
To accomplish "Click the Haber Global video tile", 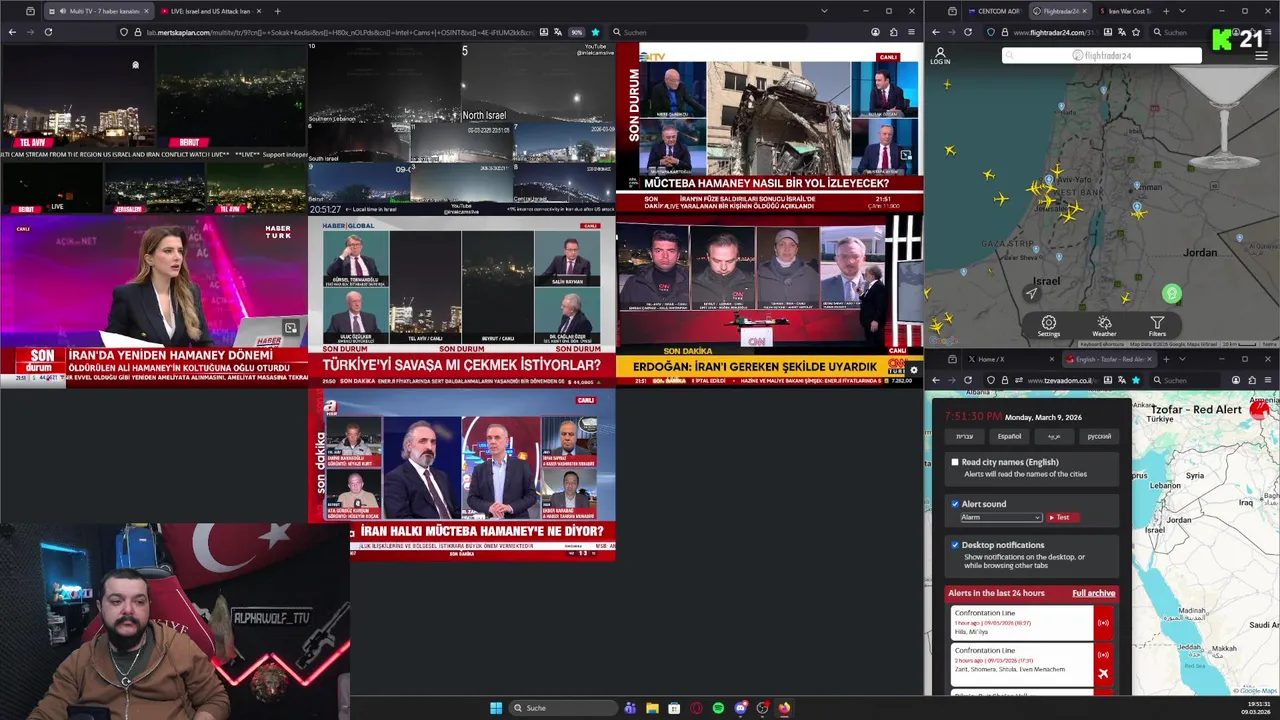I will 461,301.
